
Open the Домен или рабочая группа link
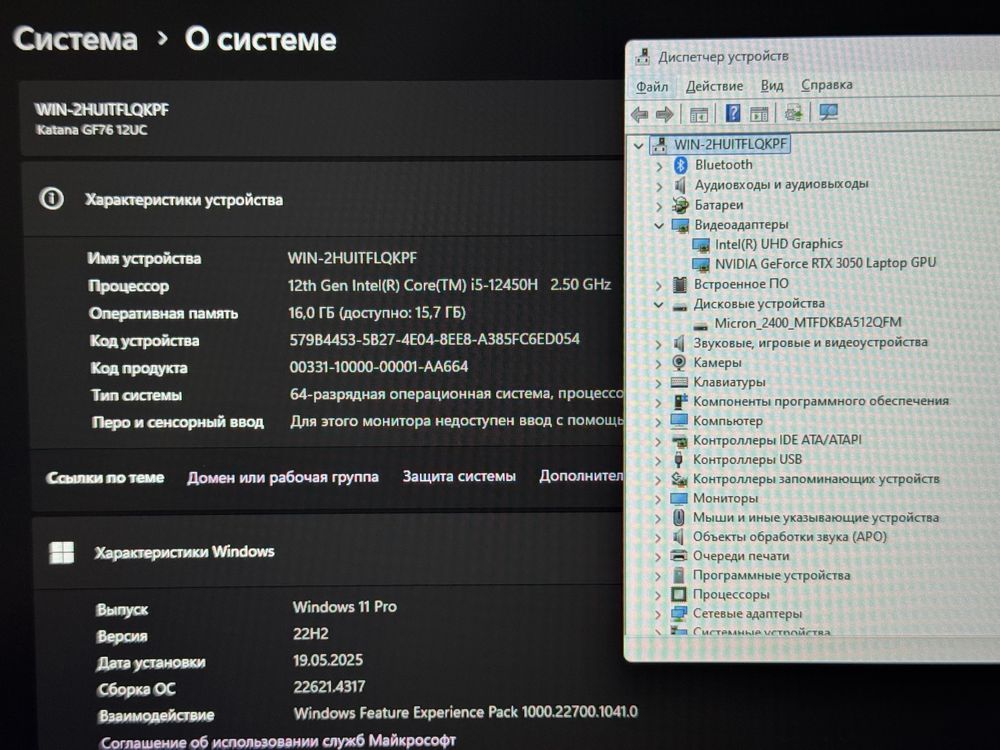pos(283,477)
